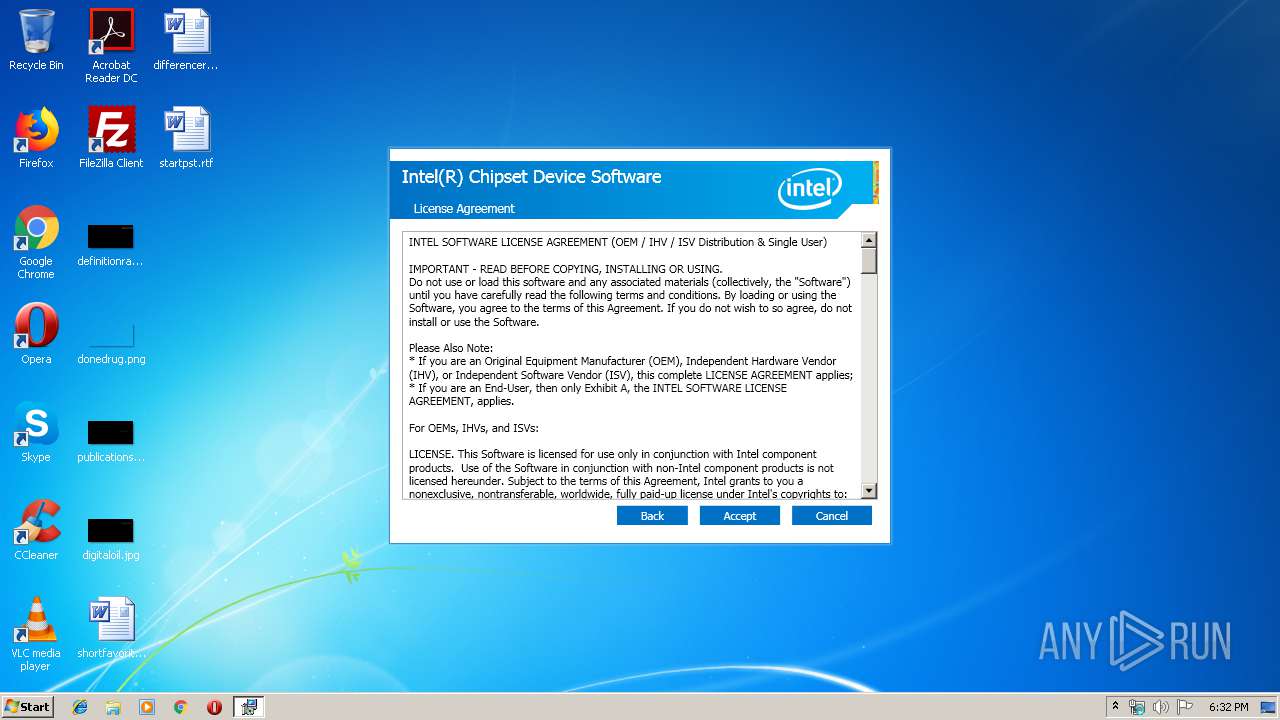Select the digitaloil.jpg file icon
1280x720 pixels.
tap(111, 537)
